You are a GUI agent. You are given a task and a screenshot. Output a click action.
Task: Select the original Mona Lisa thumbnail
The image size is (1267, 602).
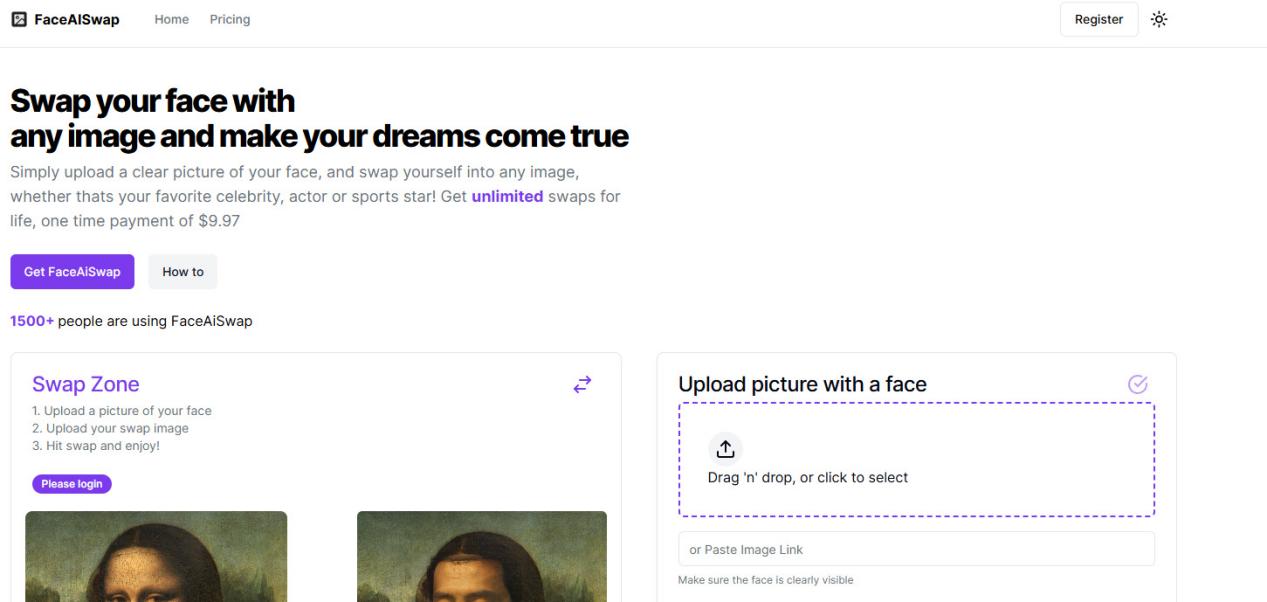(156, 557)
